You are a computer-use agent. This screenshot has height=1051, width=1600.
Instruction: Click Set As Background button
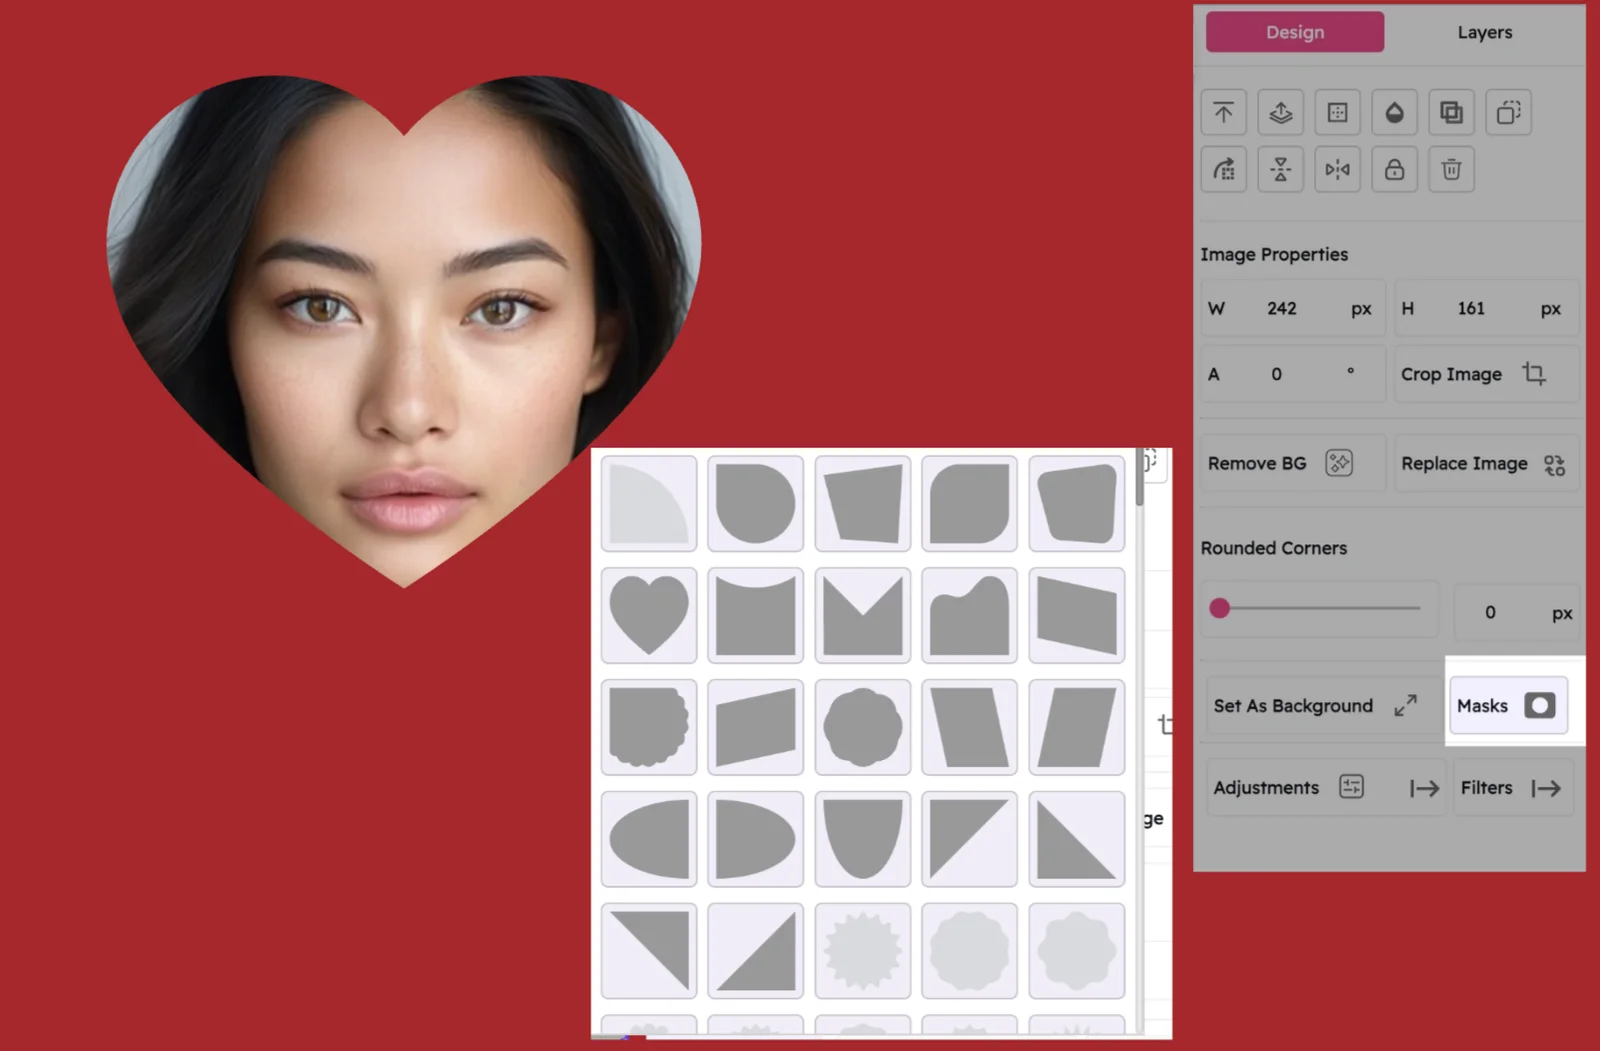coord(1323,706)
